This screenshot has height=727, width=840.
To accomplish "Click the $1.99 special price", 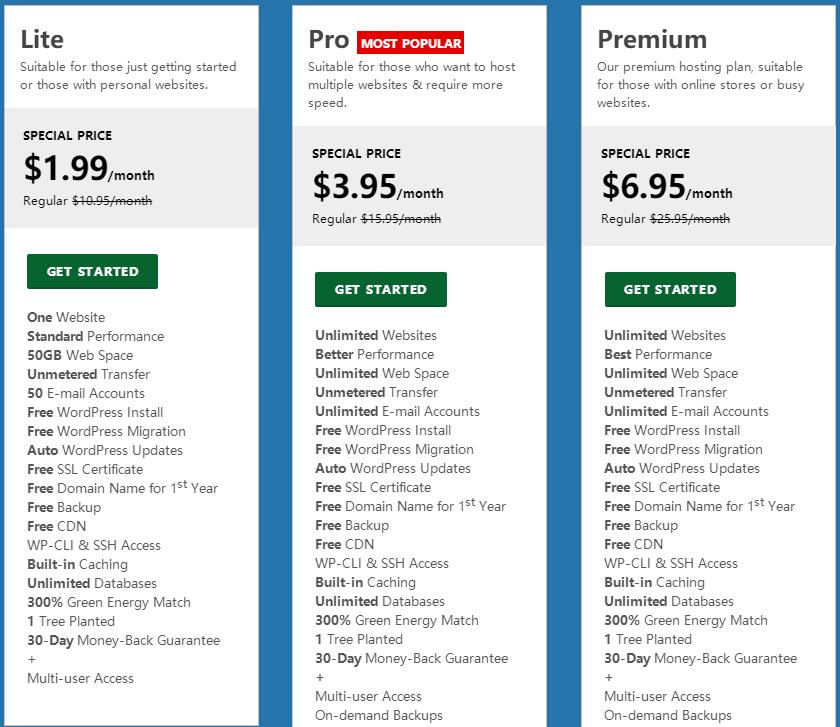I will pos(66,168).
